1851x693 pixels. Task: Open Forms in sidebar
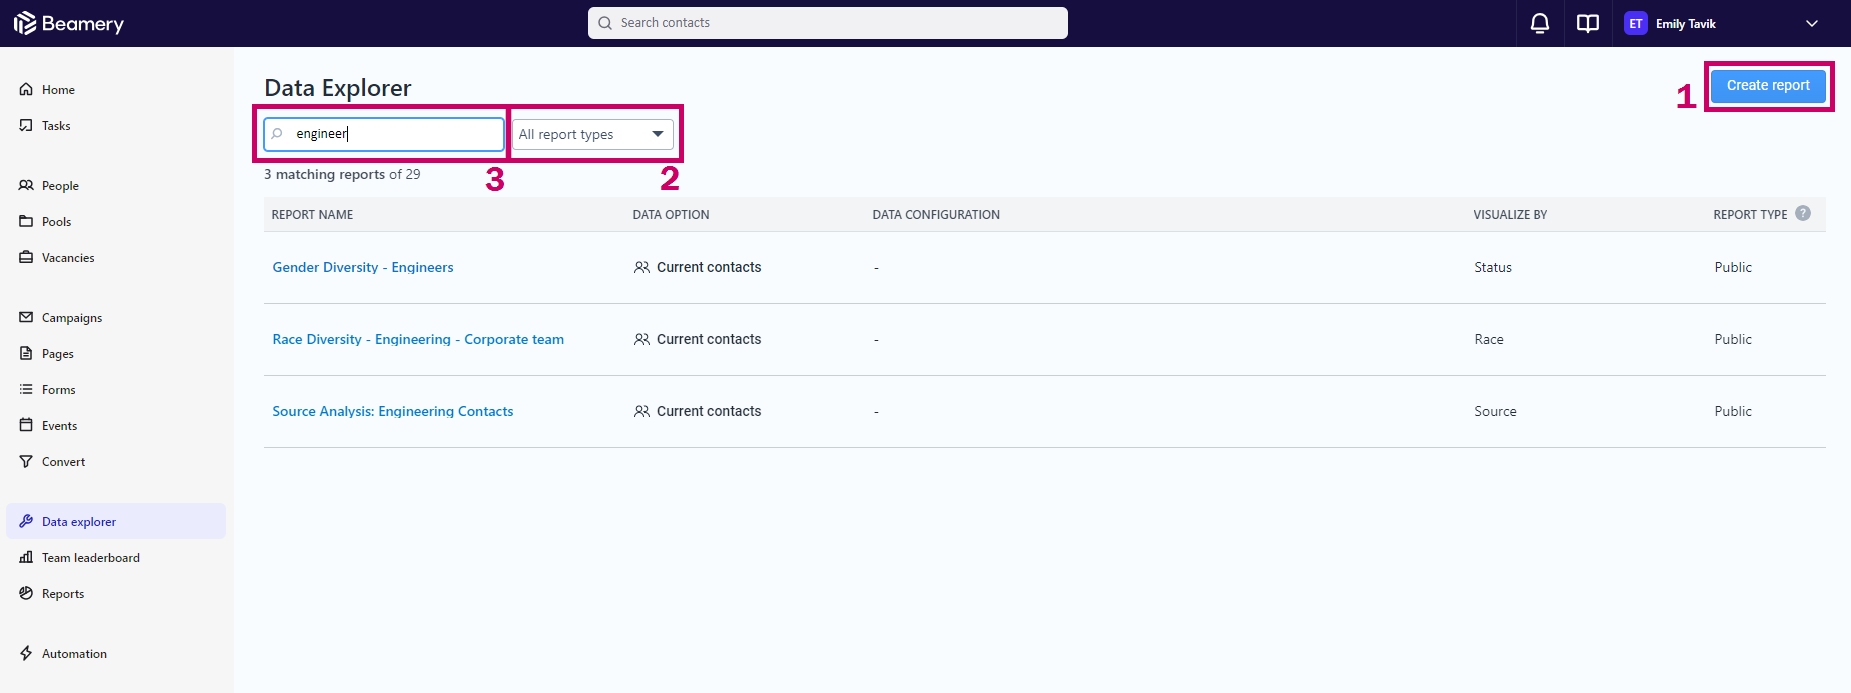pos(116,389)
